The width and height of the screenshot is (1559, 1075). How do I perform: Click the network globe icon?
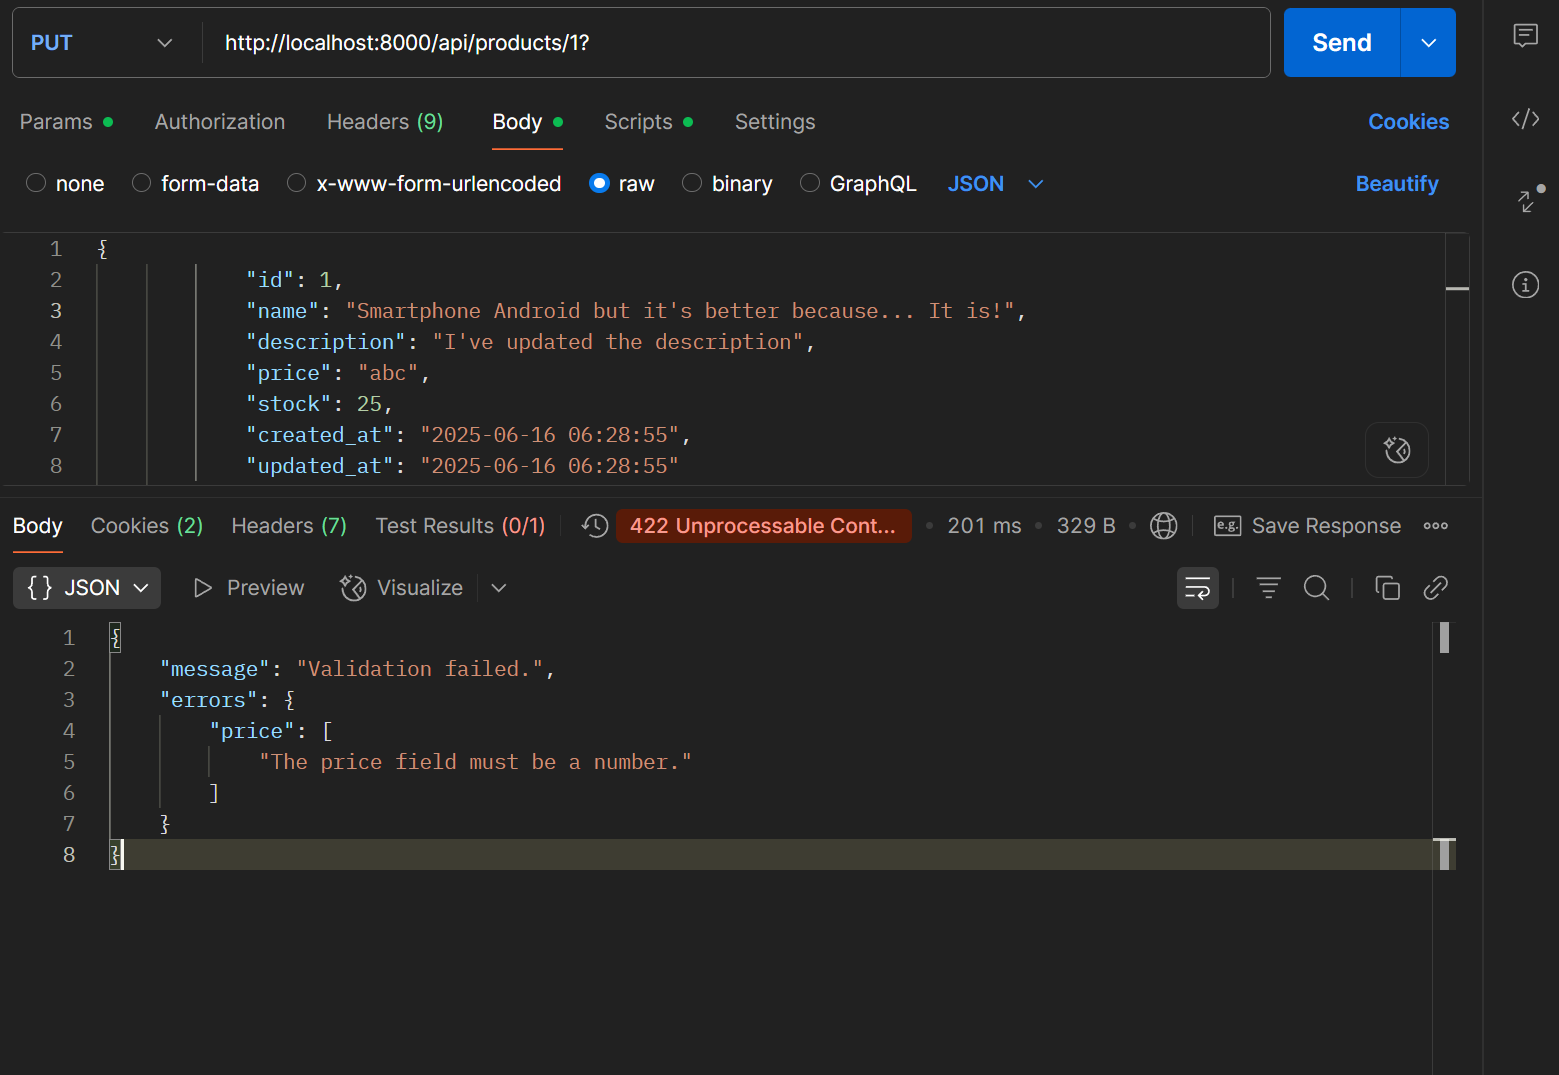click(1163, 526)
